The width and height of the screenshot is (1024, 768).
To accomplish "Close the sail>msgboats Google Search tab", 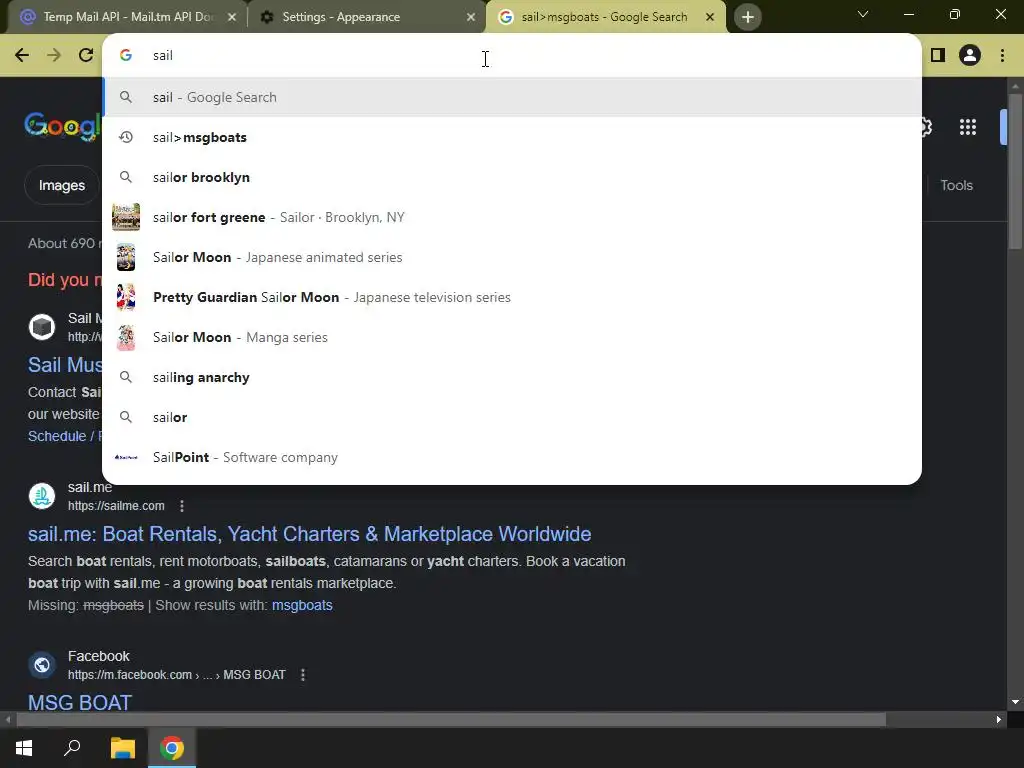I will [710, 17].
